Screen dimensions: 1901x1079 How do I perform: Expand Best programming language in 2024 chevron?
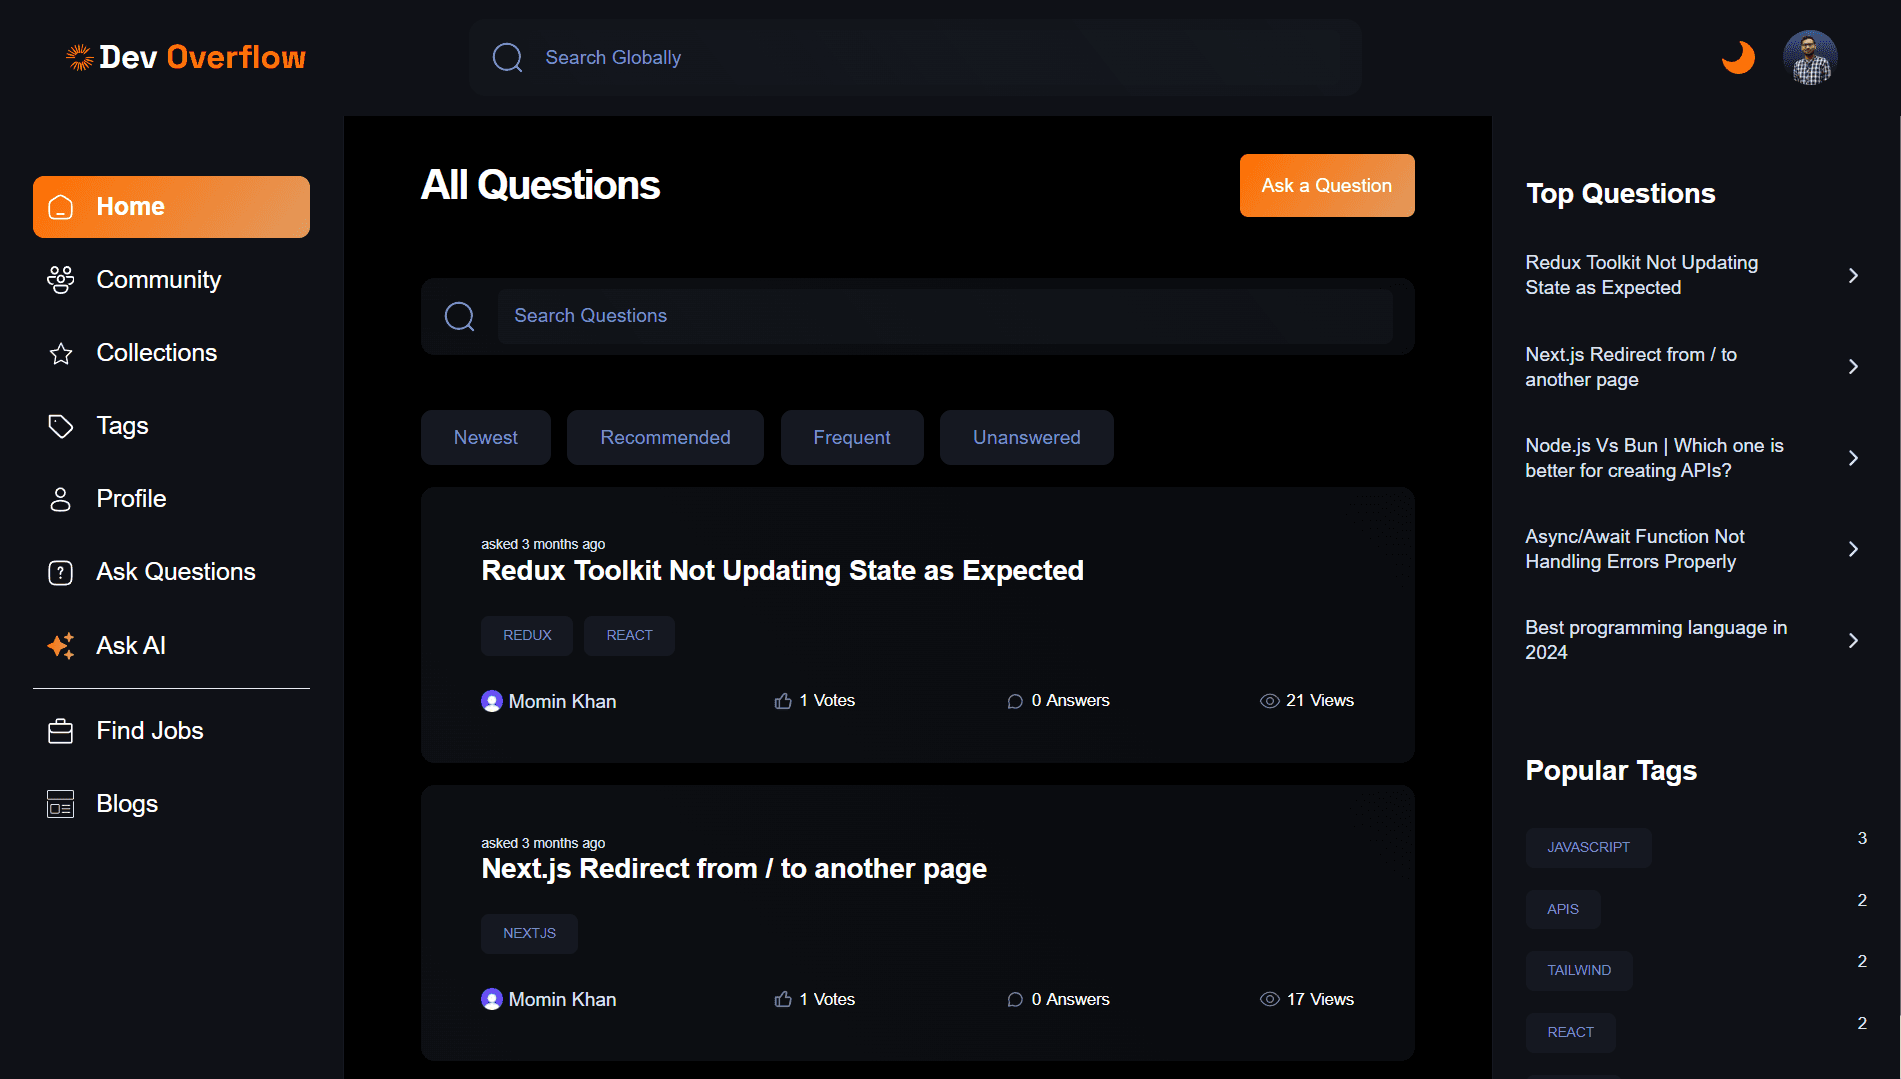[1853, 640]
